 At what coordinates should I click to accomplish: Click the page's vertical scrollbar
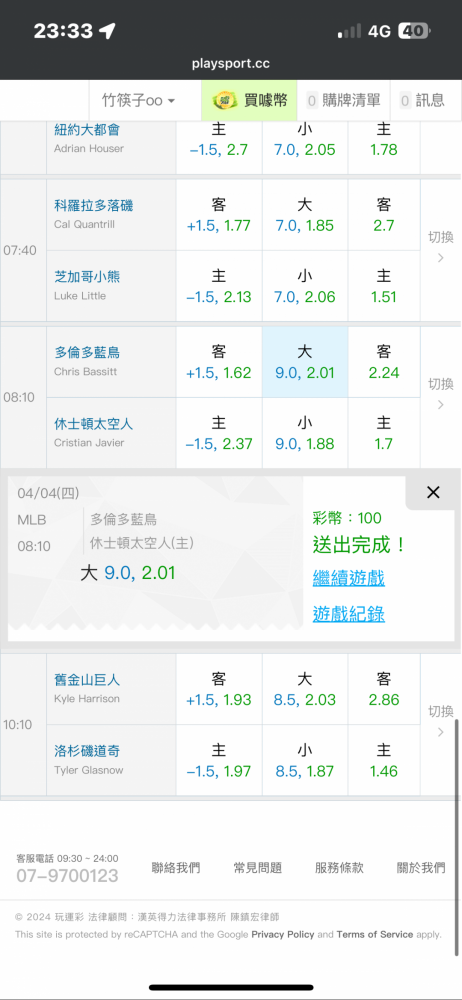point(457,835)
